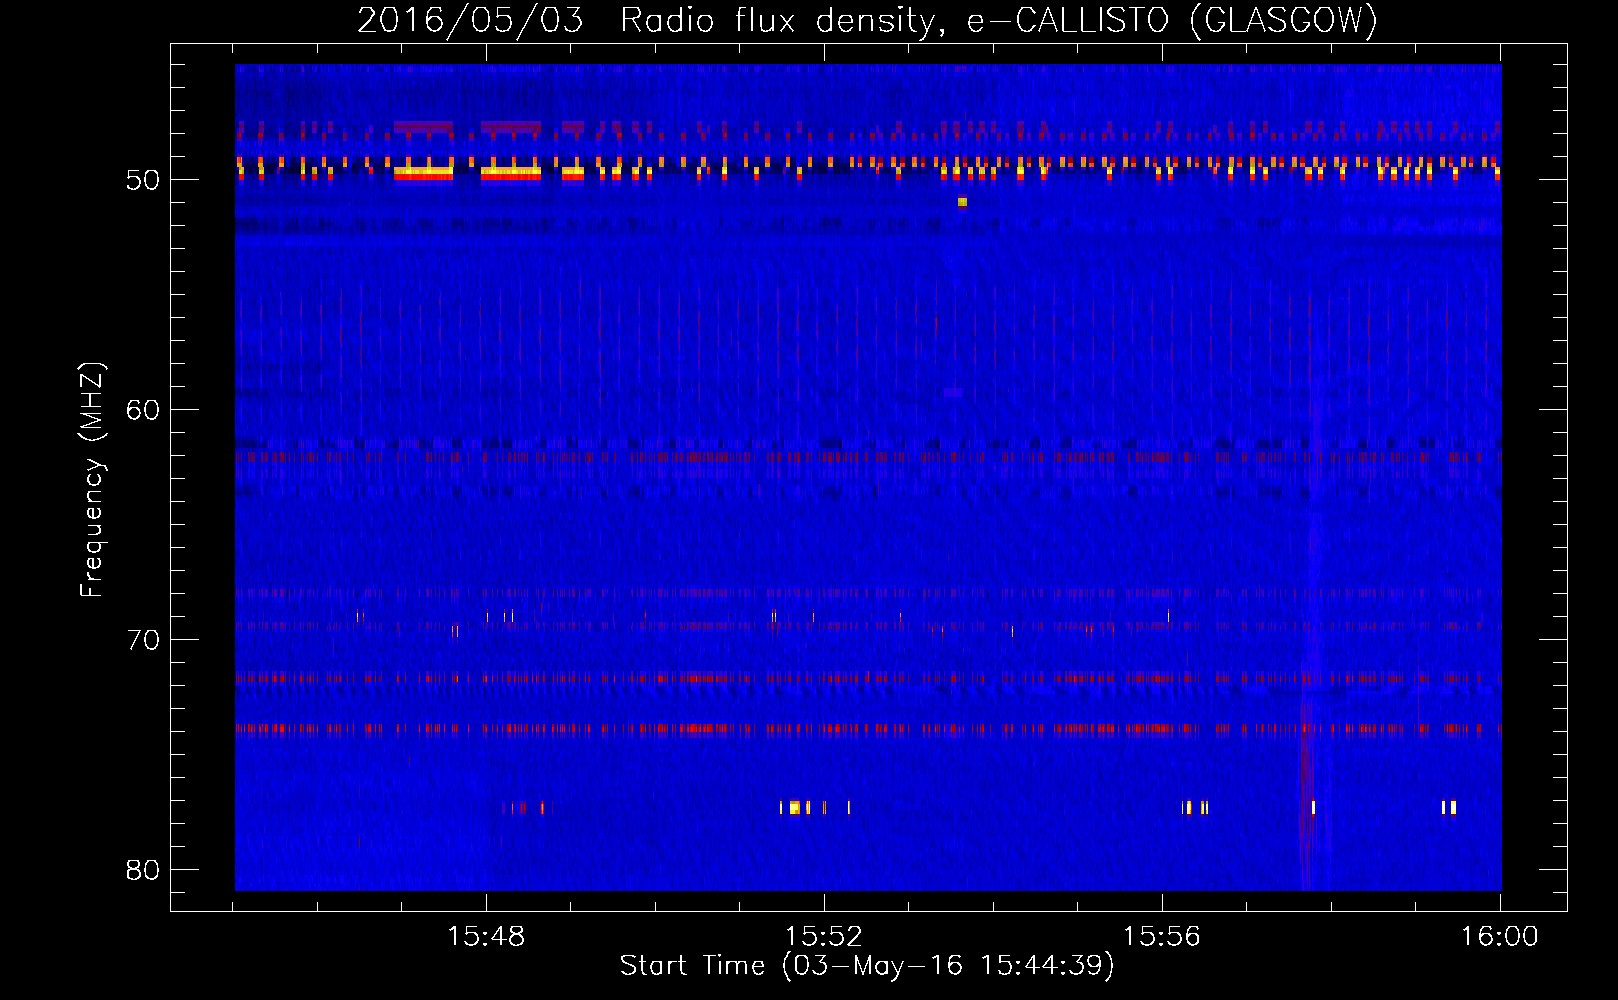Select the date text 2016/05/03 in the title

[470, 20]
